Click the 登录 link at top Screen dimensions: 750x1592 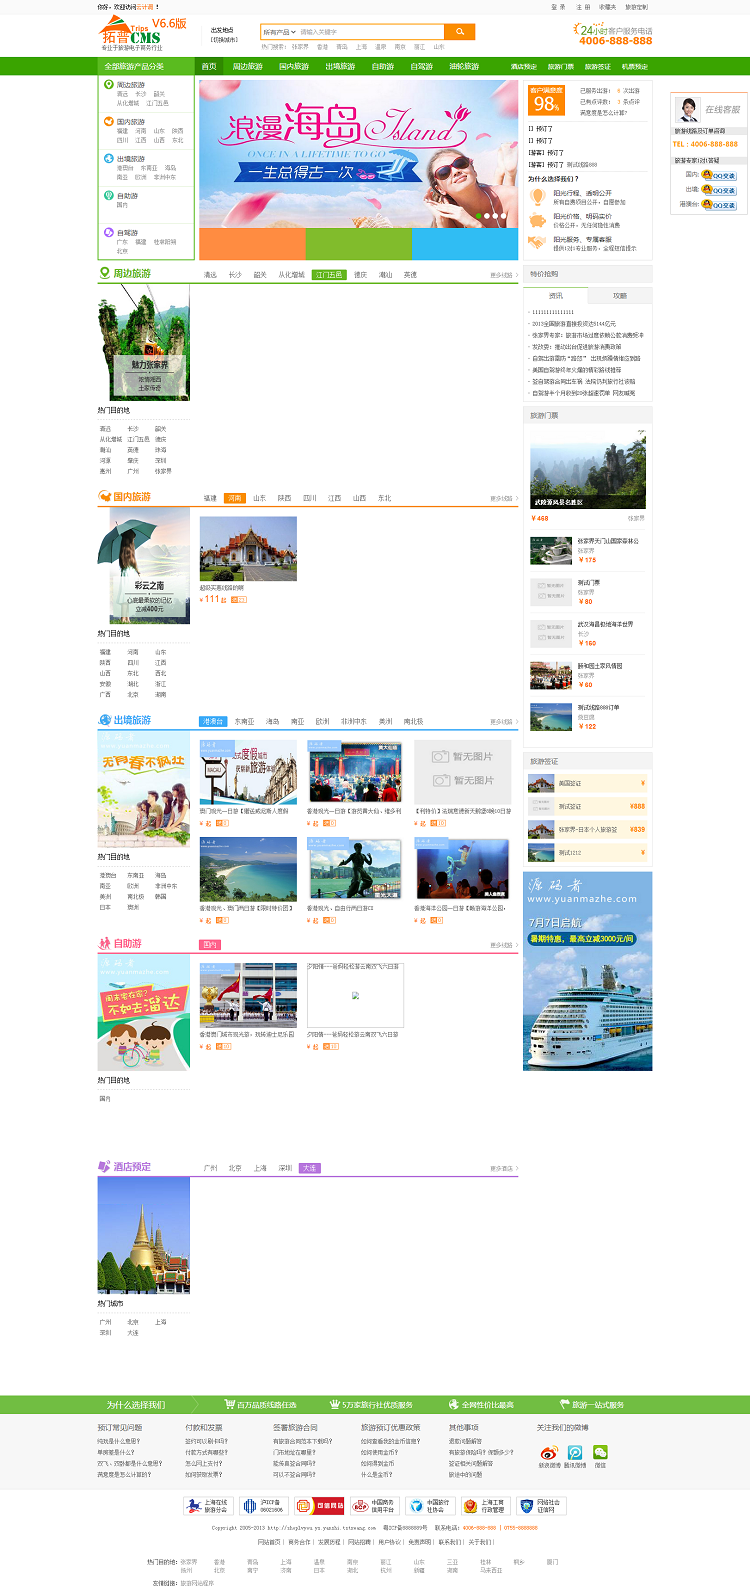(558, 7)
